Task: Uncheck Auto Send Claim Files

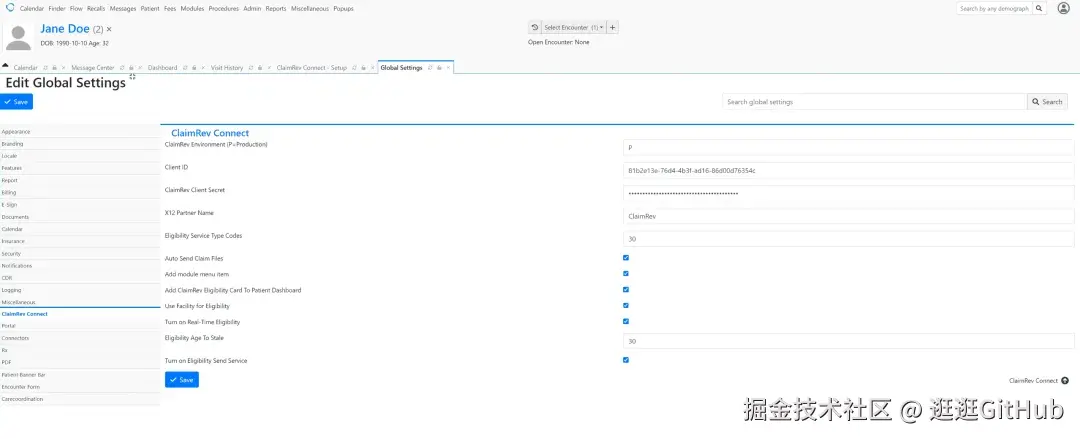Action: 625,258
